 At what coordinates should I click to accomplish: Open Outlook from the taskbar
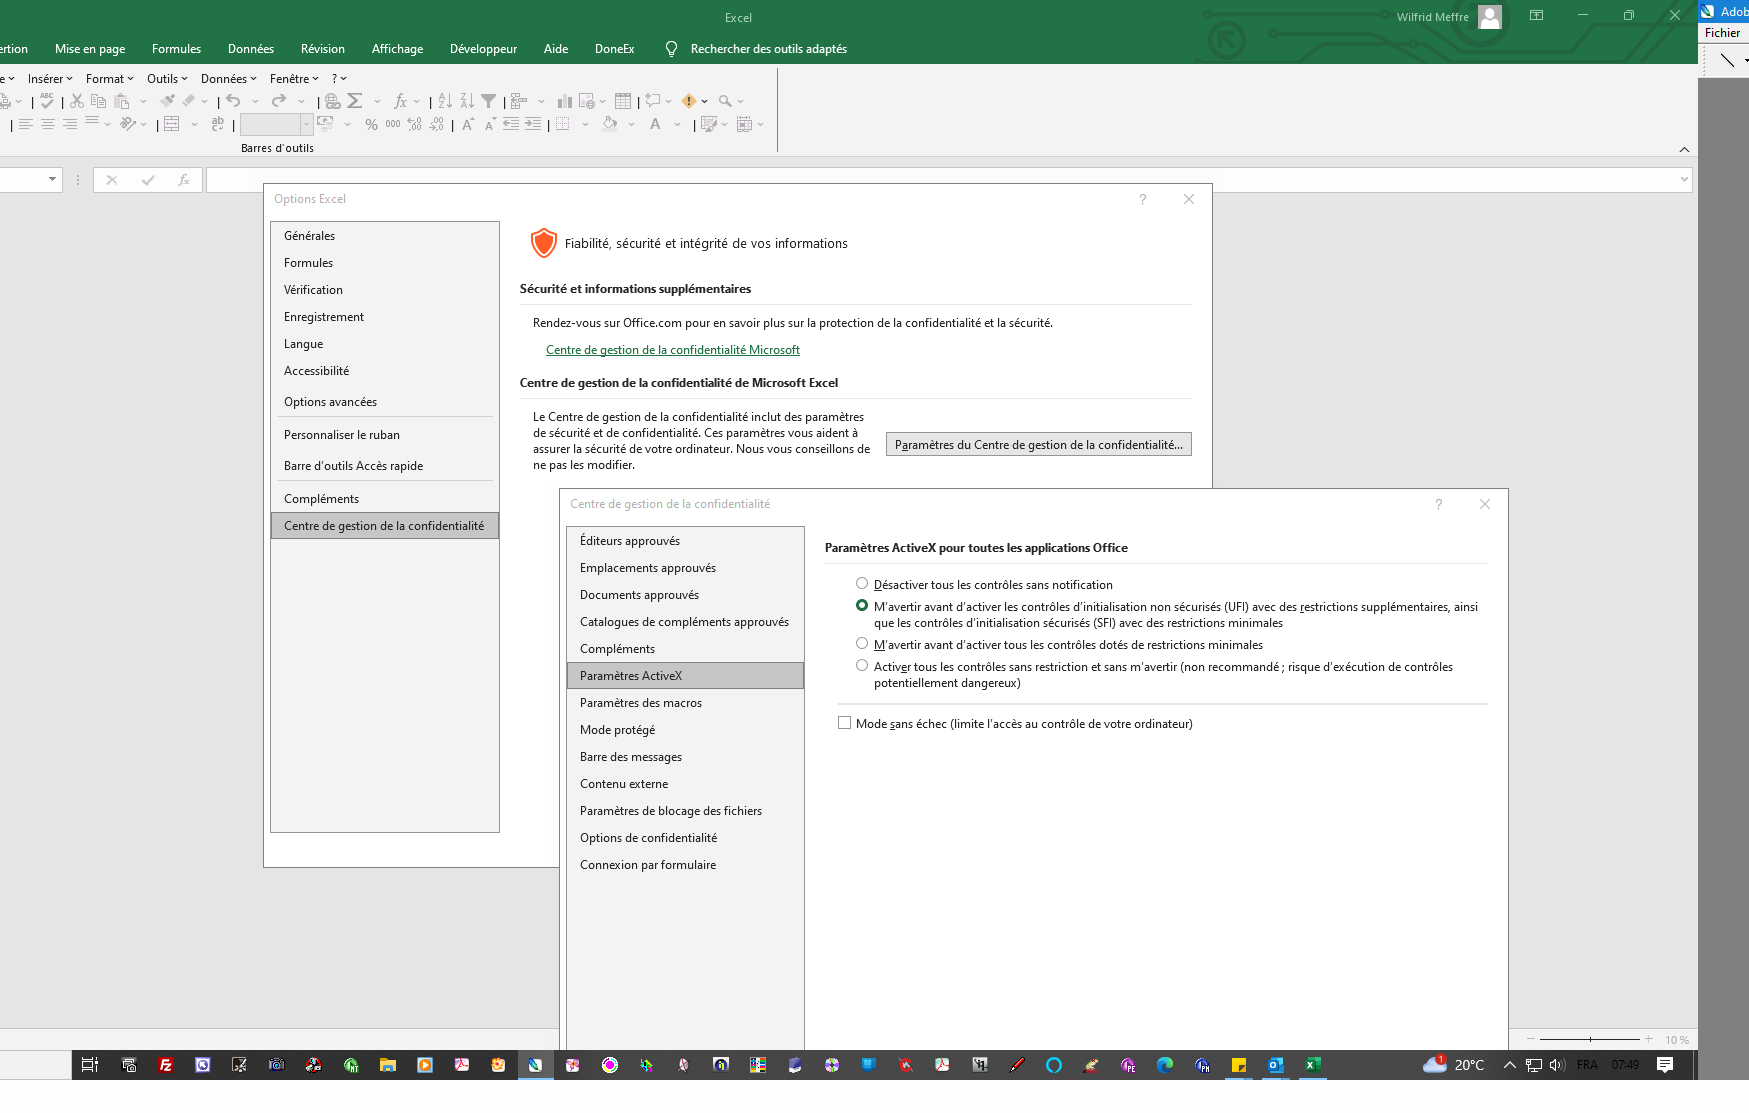pos(1276,1065)
